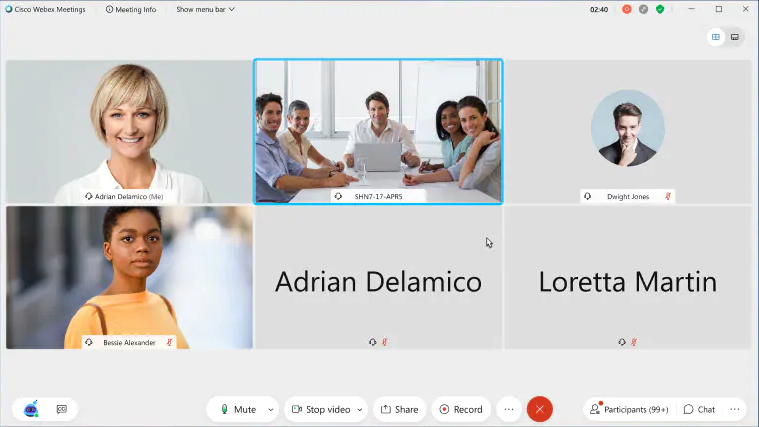The height and width of the screenshot is (427, 759).
Task: Mute your microphone
Action: coord(238,410)
